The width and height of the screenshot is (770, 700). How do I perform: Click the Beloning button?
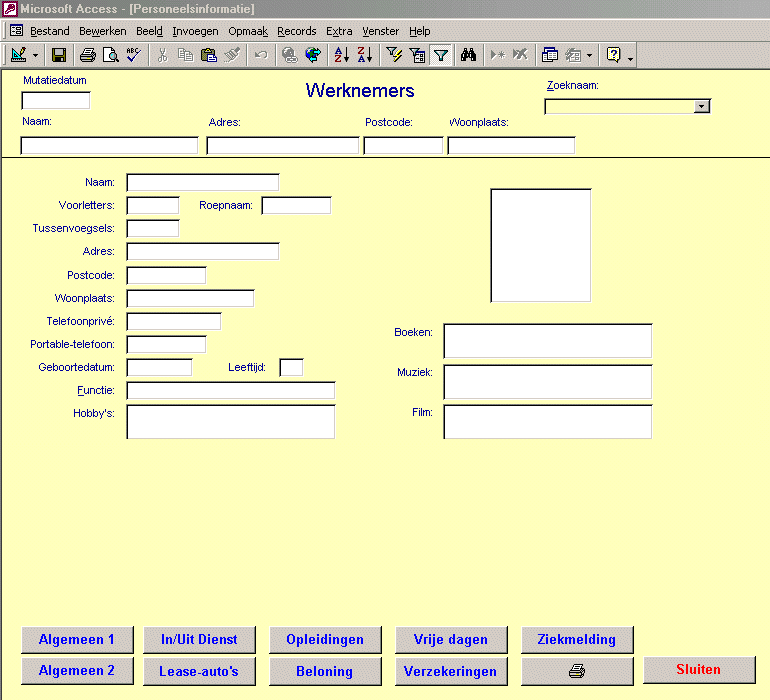325,671
